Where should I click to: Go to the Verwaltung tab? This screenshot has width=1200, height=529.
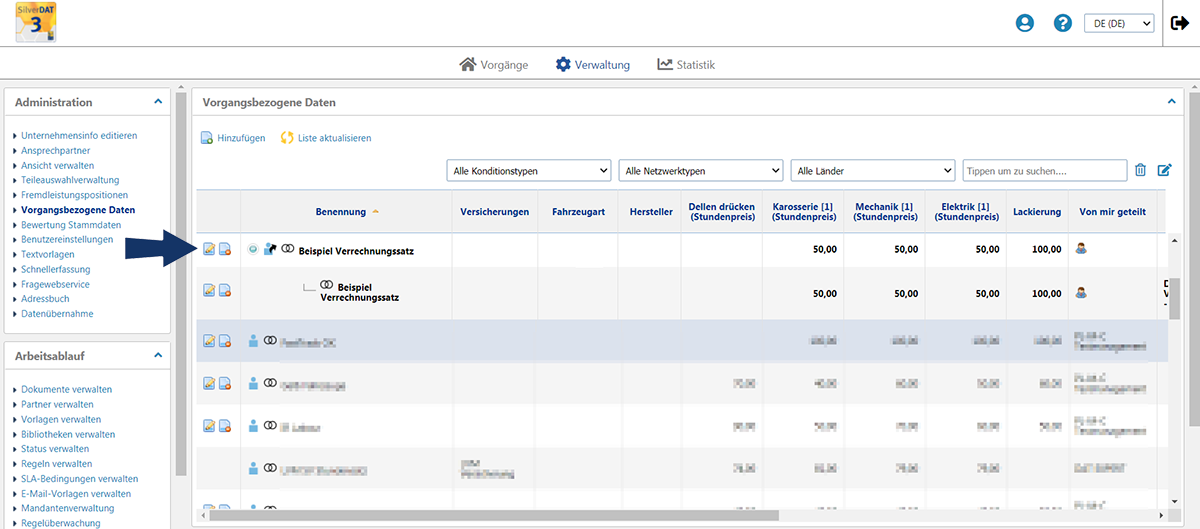click(593, 64)
